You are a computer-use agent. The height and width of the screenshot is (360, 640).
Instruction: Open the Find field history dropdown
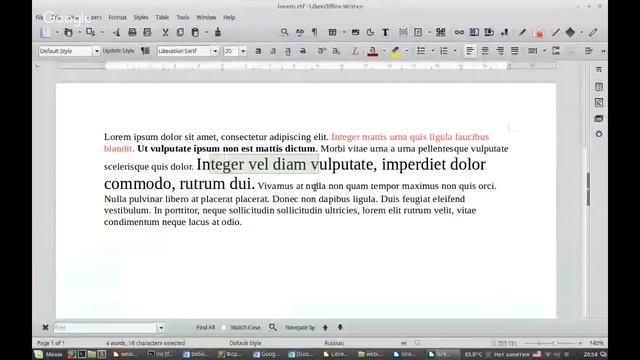coord(161,328)
